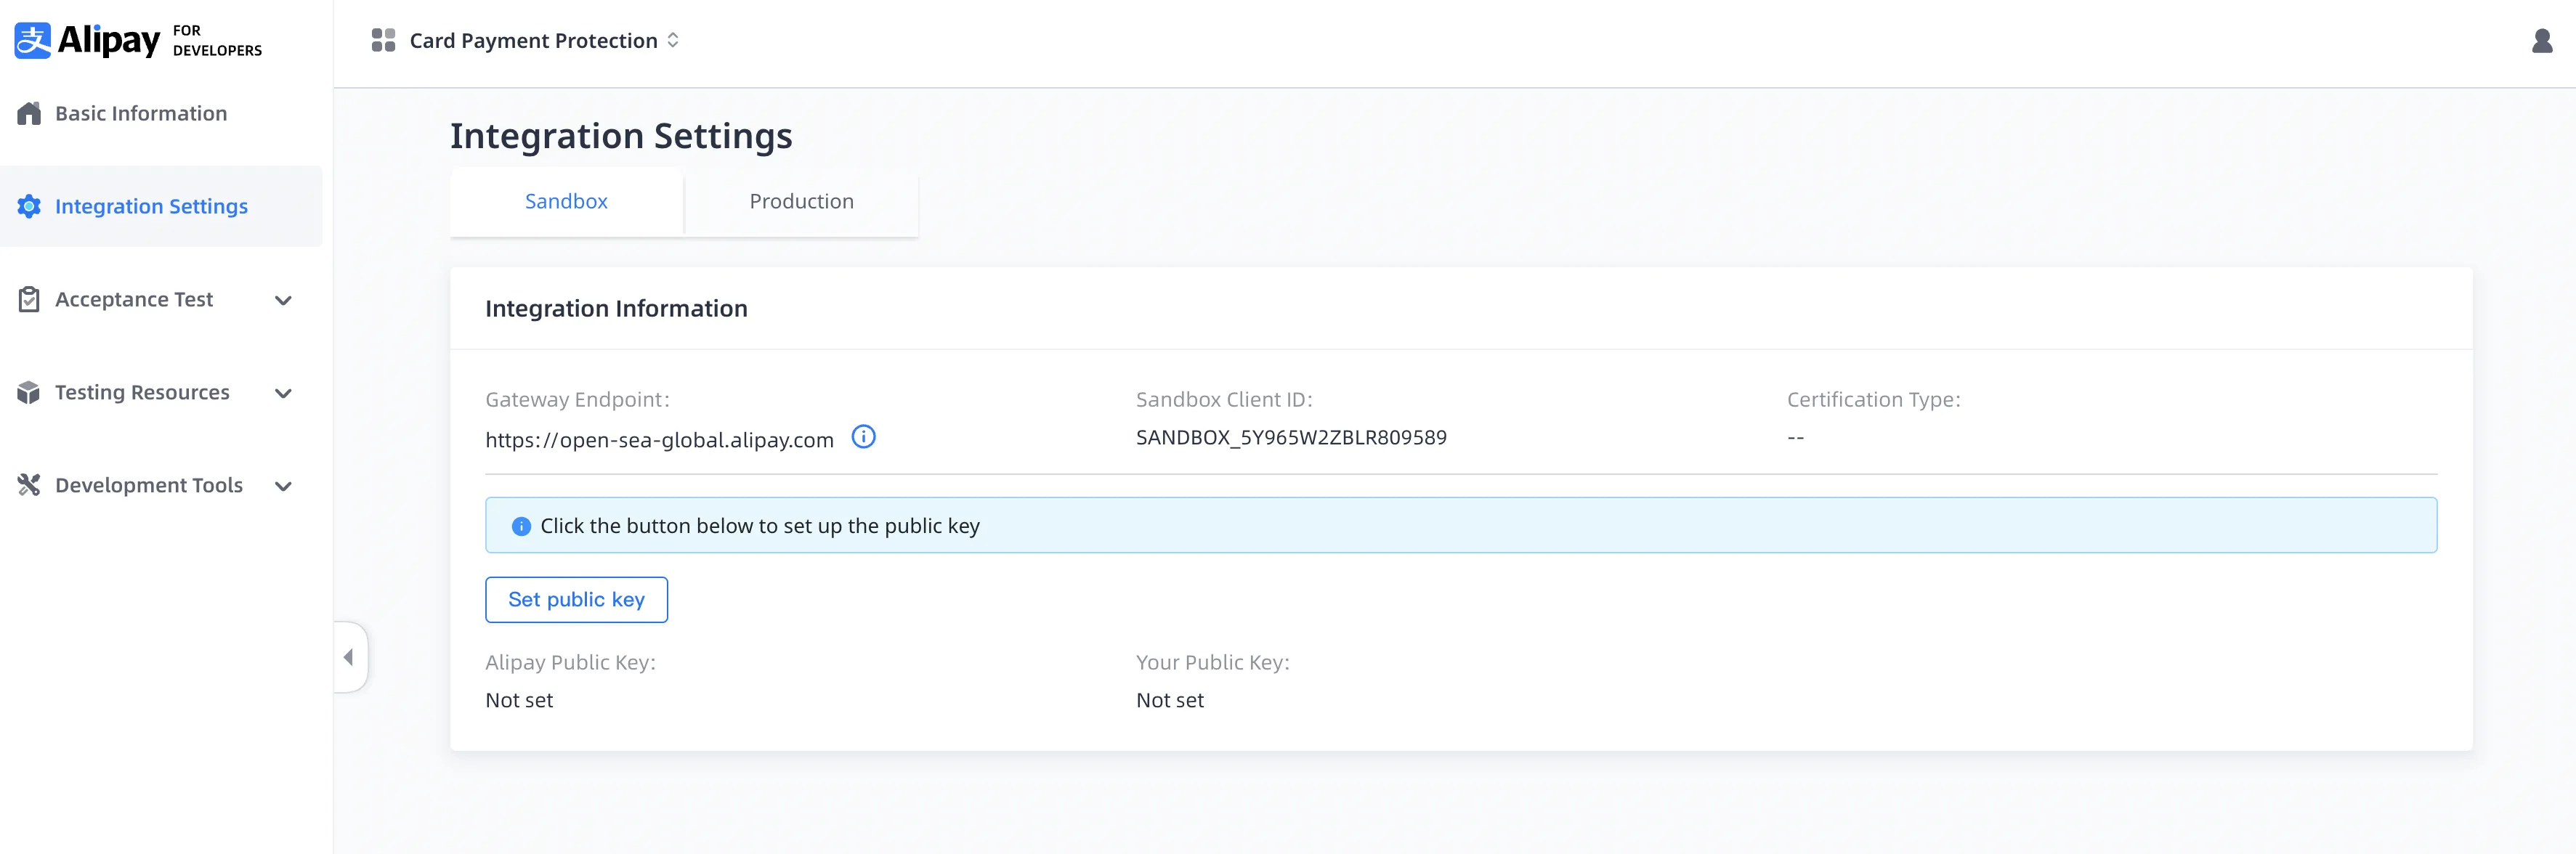Click the Development Tools wrench icon
2576x854 pixels.
(29, 486)
